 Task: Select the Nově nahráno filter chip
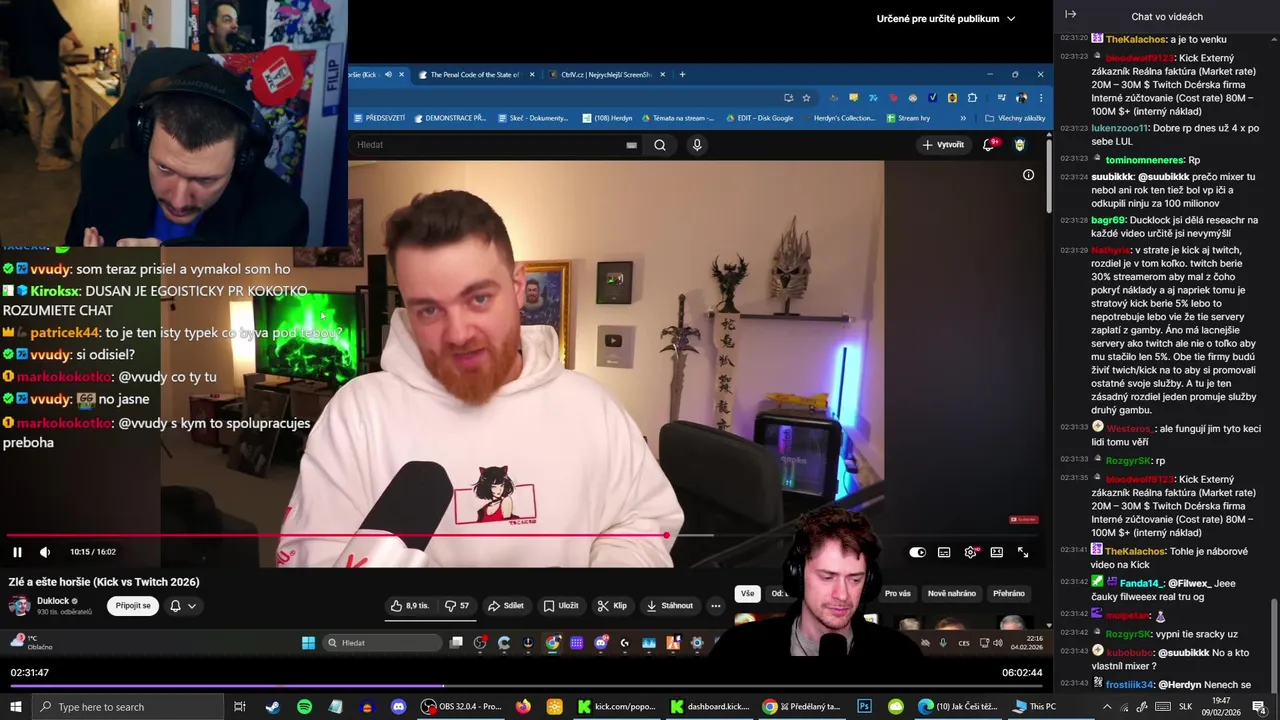(x=952, y=593)
